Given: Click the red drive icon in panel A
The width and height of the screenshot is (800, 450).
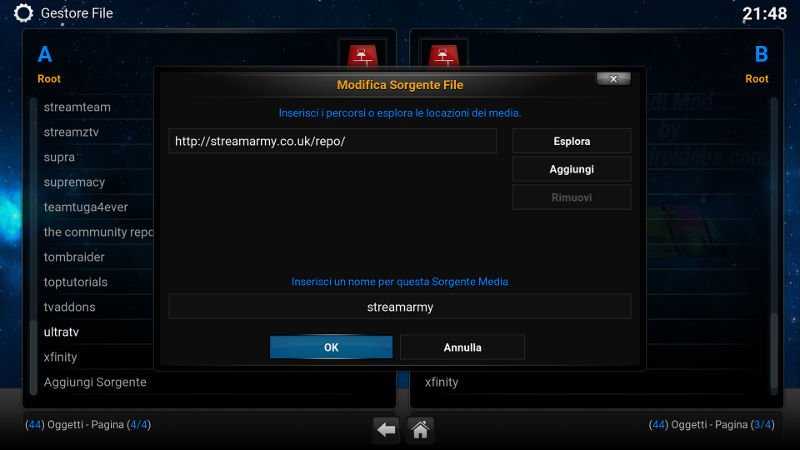Looking at the screenshot, I should tap(363, 56).
